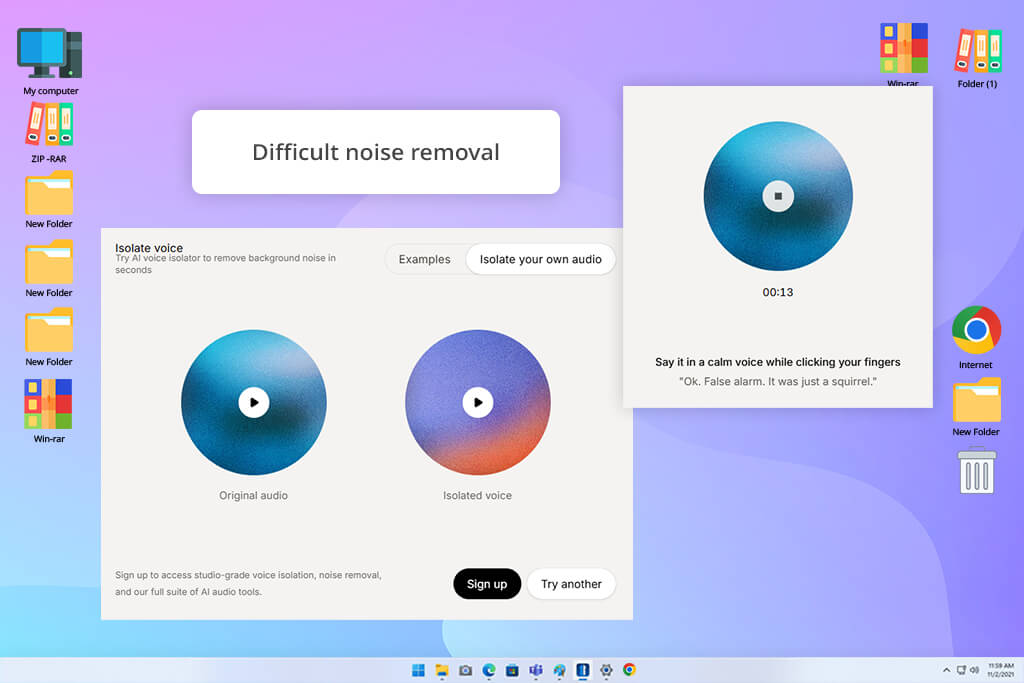The image size is (1024, 683).
Task: Click the 'Sign up to access studio-grade' text
Action: [x=248, y=583]
